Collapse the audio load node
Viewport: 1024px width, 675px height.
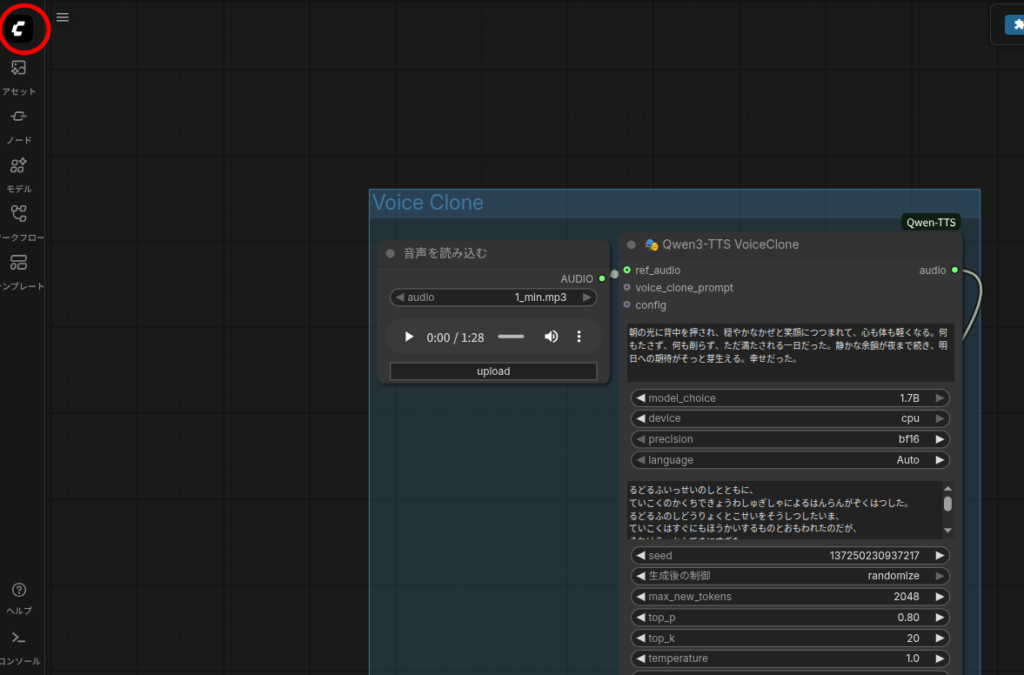[x=390, y=254]
